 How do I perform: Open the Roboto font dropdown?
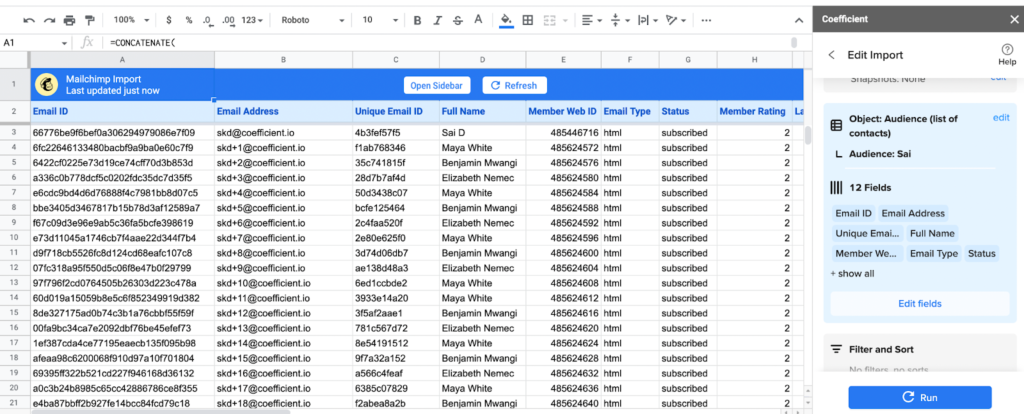click(312, 20)
